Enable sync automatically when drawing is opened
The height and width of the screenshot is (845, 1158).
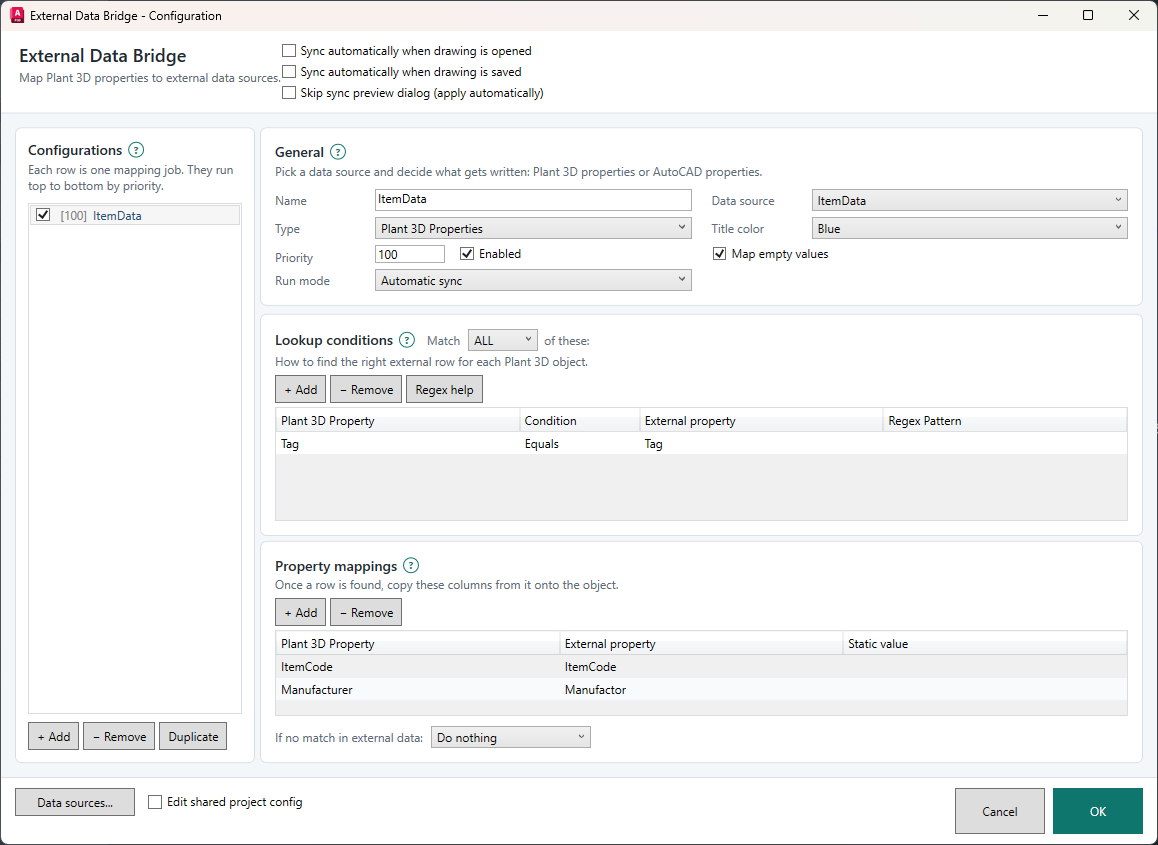(289, 51)
